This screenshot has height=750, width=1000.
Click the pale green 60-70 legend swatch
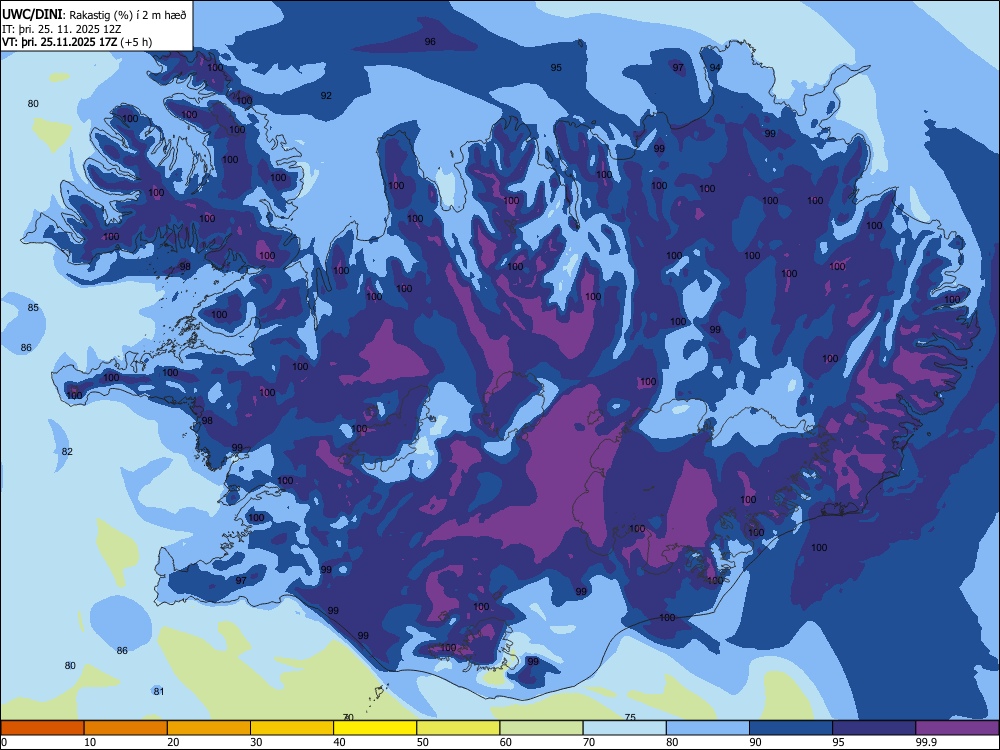pos(541,728)
